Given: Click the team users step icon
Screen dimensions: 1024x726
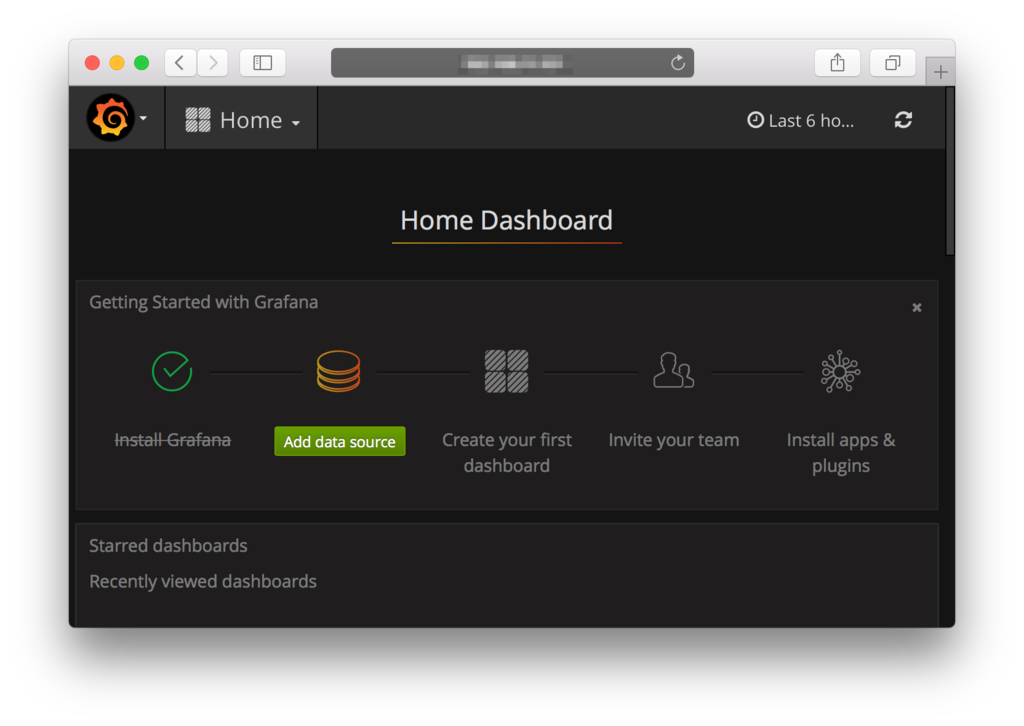Looking at the screenshot, I should tap(673, 370).
